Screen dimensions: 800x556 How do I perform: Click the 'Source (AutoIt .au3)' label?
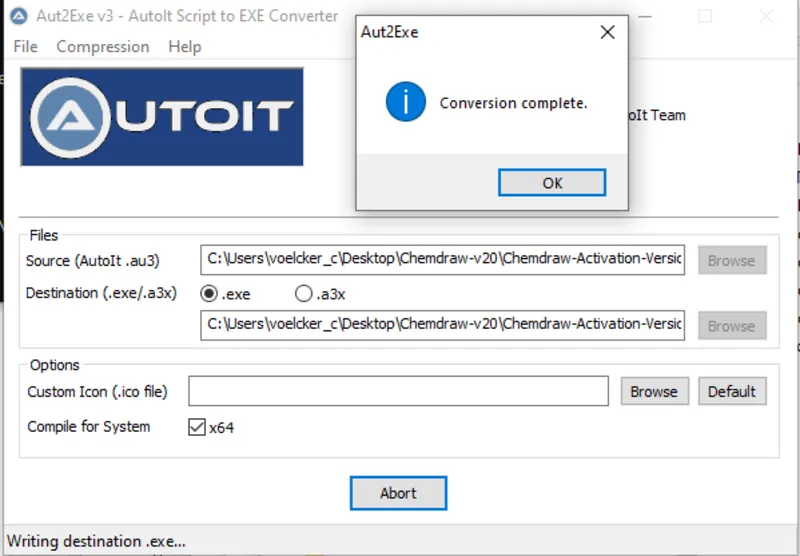[93, 261]
